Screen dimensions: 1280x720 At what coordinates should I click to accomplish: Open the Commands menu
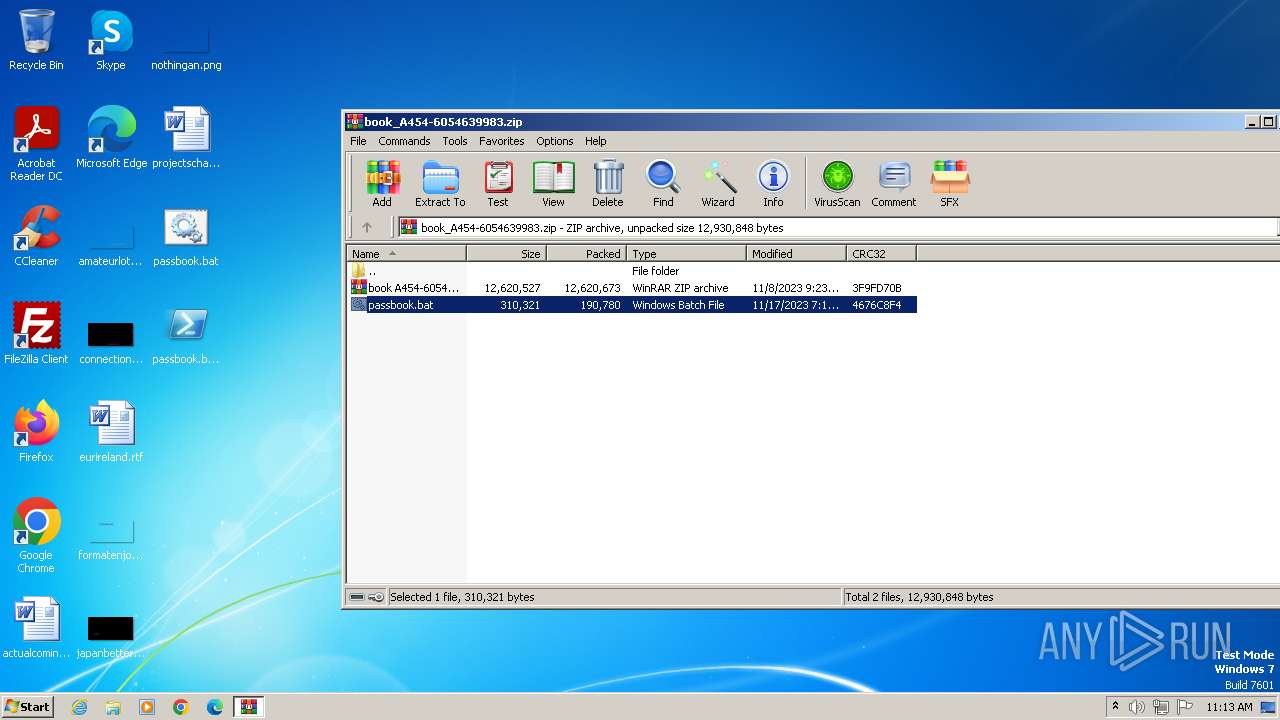tap(404, 141)
